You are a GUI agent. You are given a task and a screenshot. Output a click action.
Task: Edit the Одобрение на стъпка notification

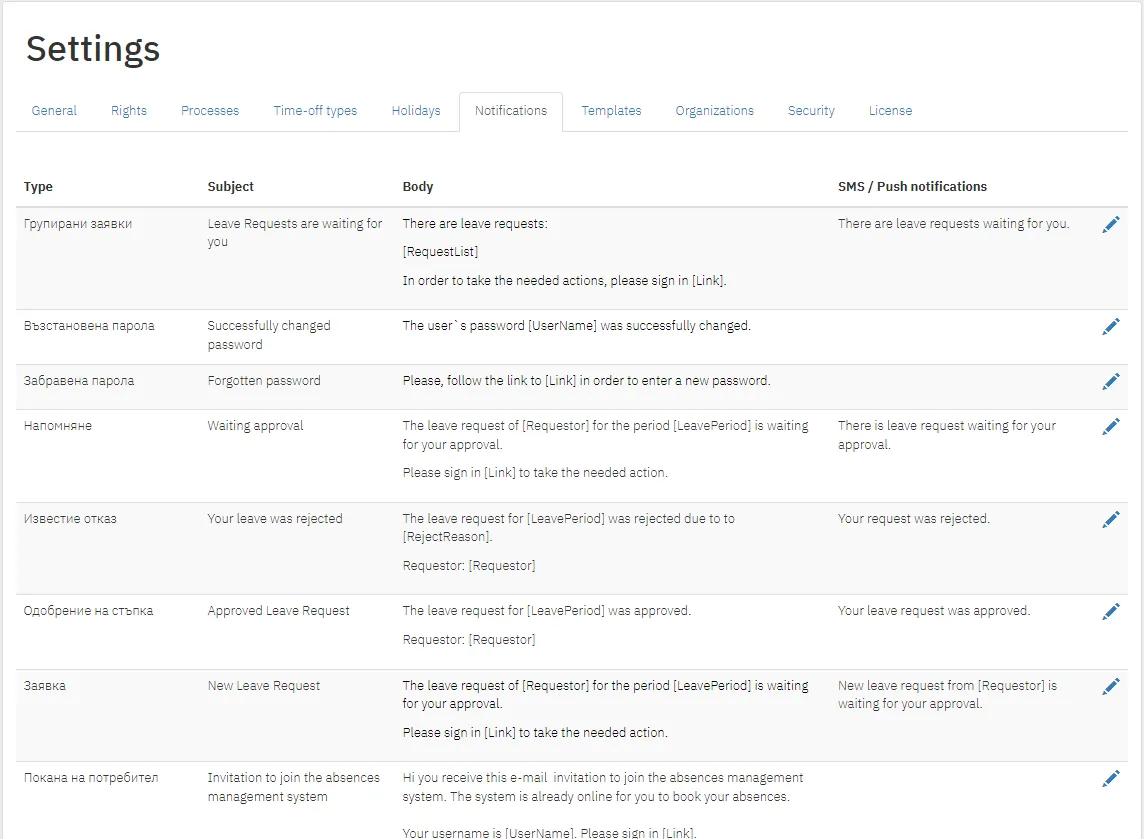tap(1110, 612)
